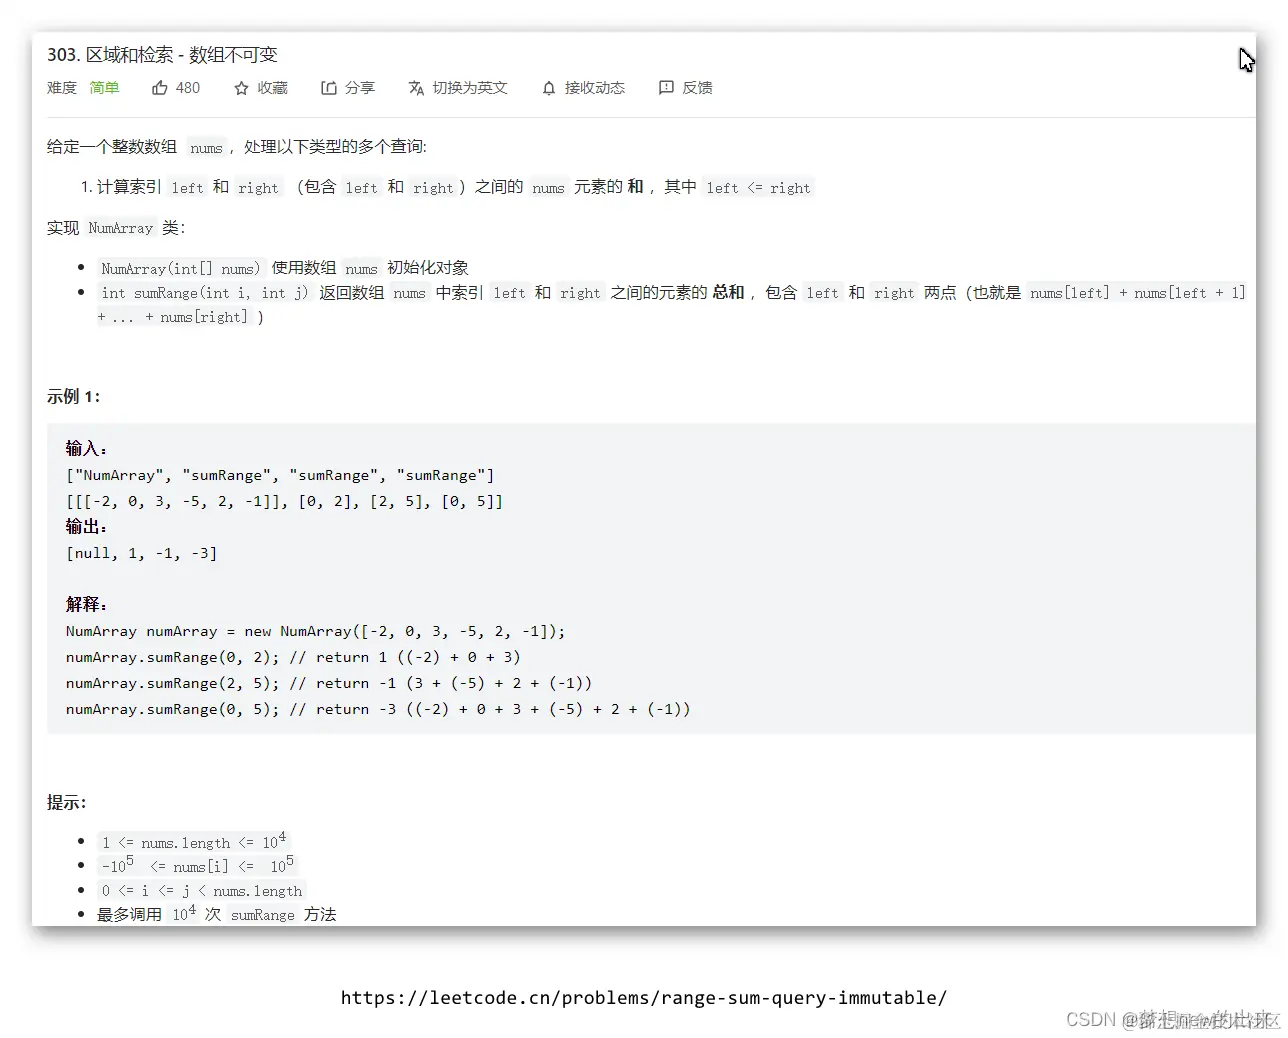
Task: Click 接收动态 to subscribe to updates
Action: [x=595, y=88]
